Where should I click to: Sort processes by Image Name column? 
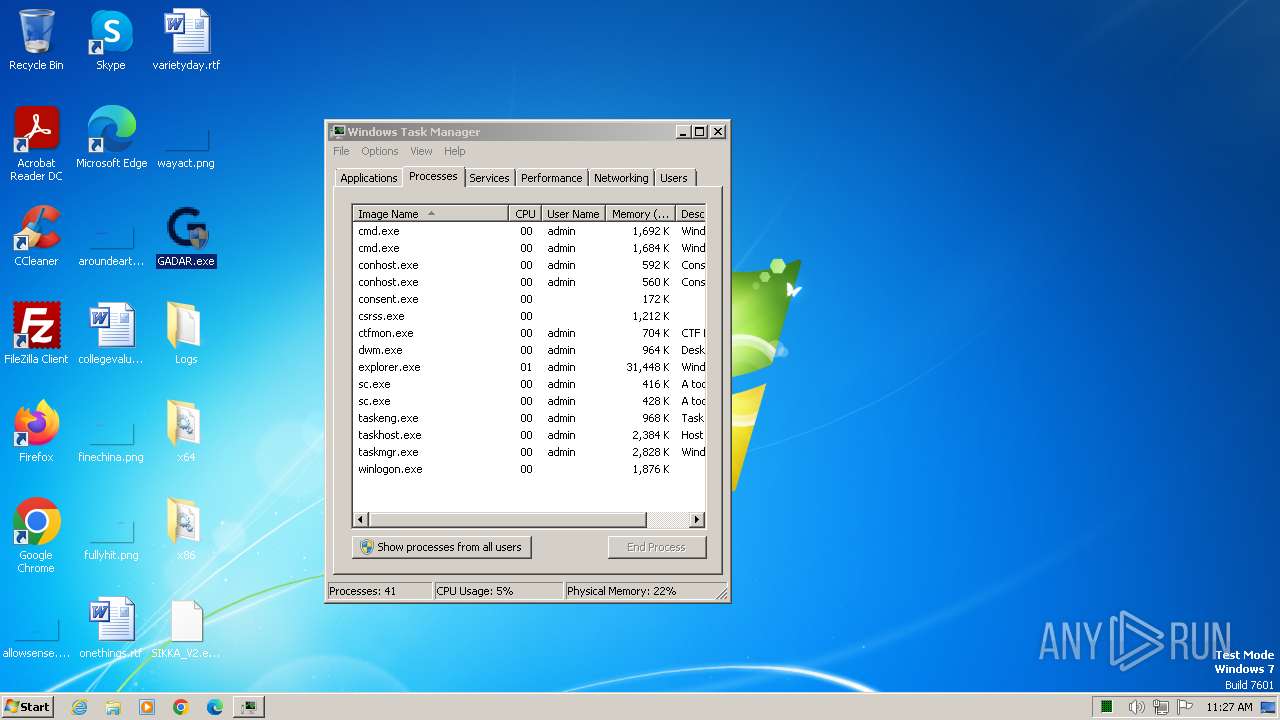(431, 214)
